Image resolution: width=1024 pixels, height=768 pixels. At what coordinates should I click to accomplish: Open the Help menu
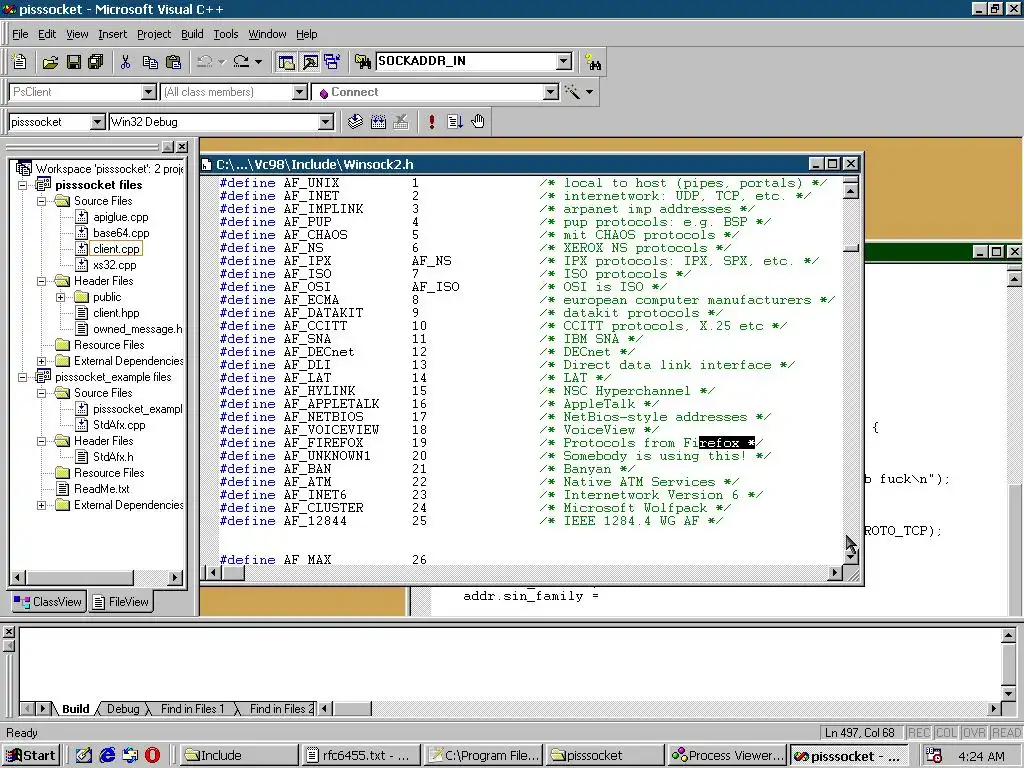click(x=306, y=34)
